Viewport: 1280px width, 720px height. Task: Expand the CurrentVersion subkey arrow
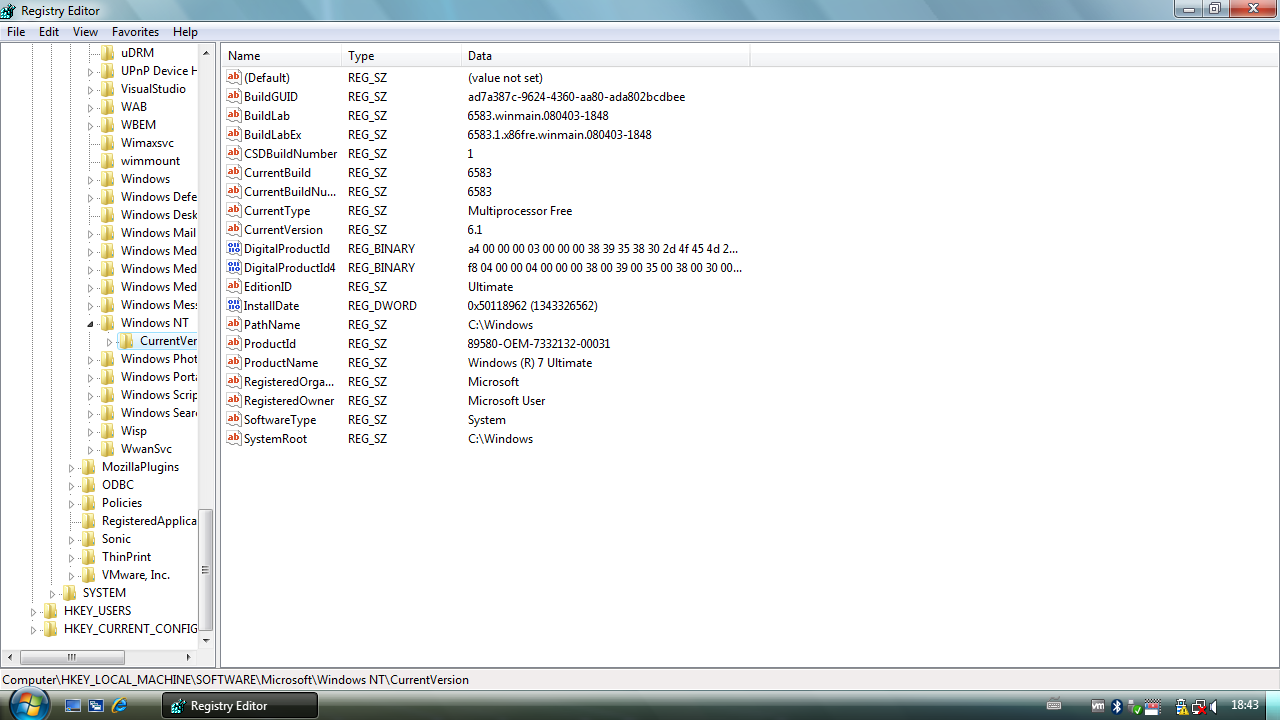point(109,341)
